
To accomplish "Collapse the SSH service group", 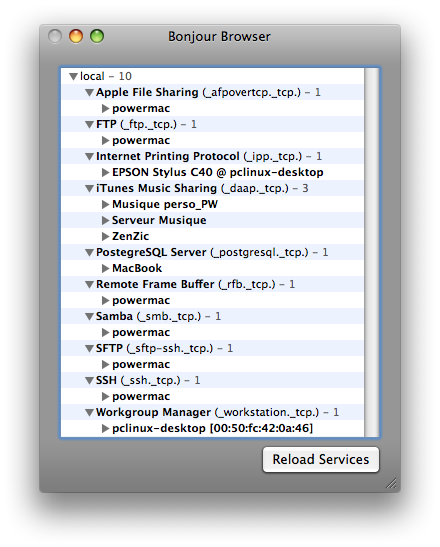I will [x=89, y=381].
